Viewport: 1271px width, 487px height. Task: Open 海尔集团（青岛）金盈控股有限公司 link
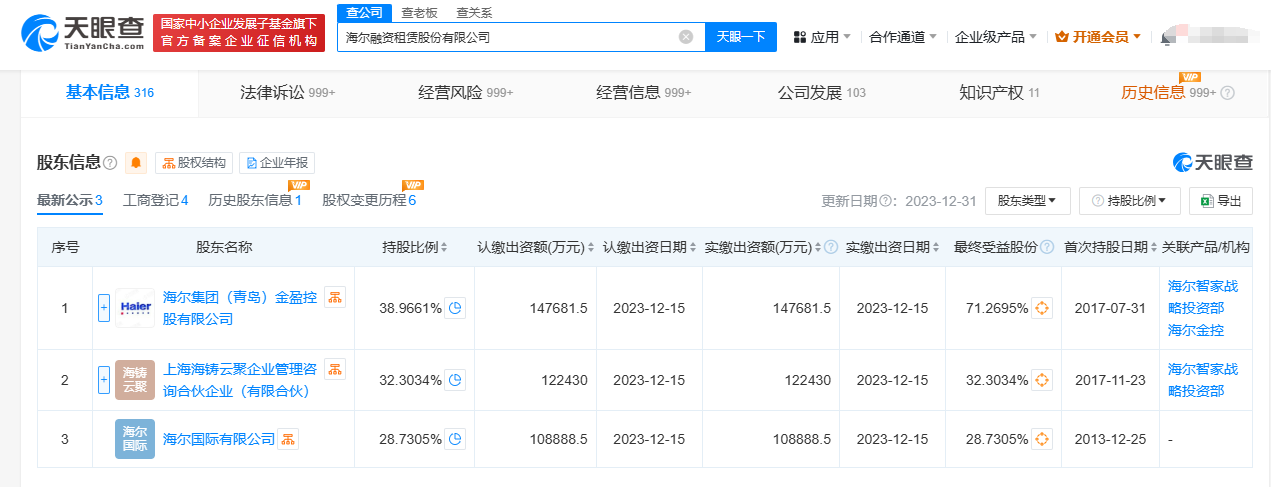click(240, 308)
